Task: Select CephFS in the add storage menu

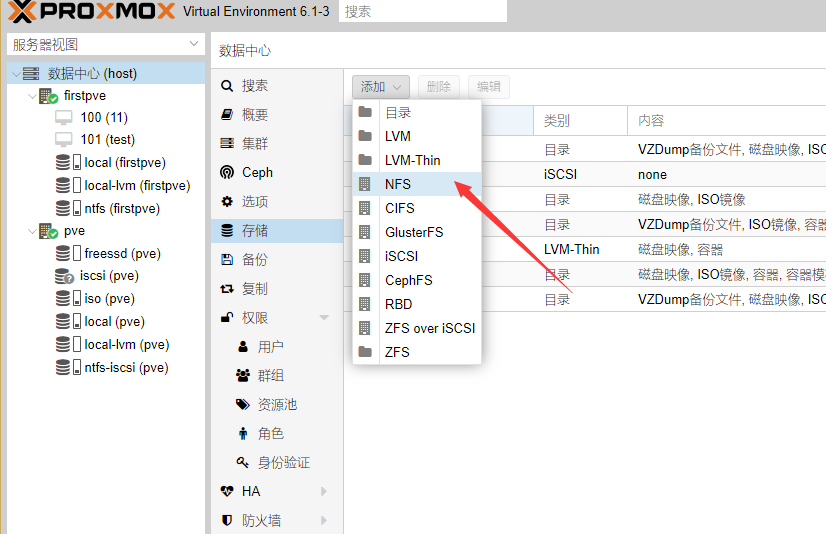Action: [408, 280]
